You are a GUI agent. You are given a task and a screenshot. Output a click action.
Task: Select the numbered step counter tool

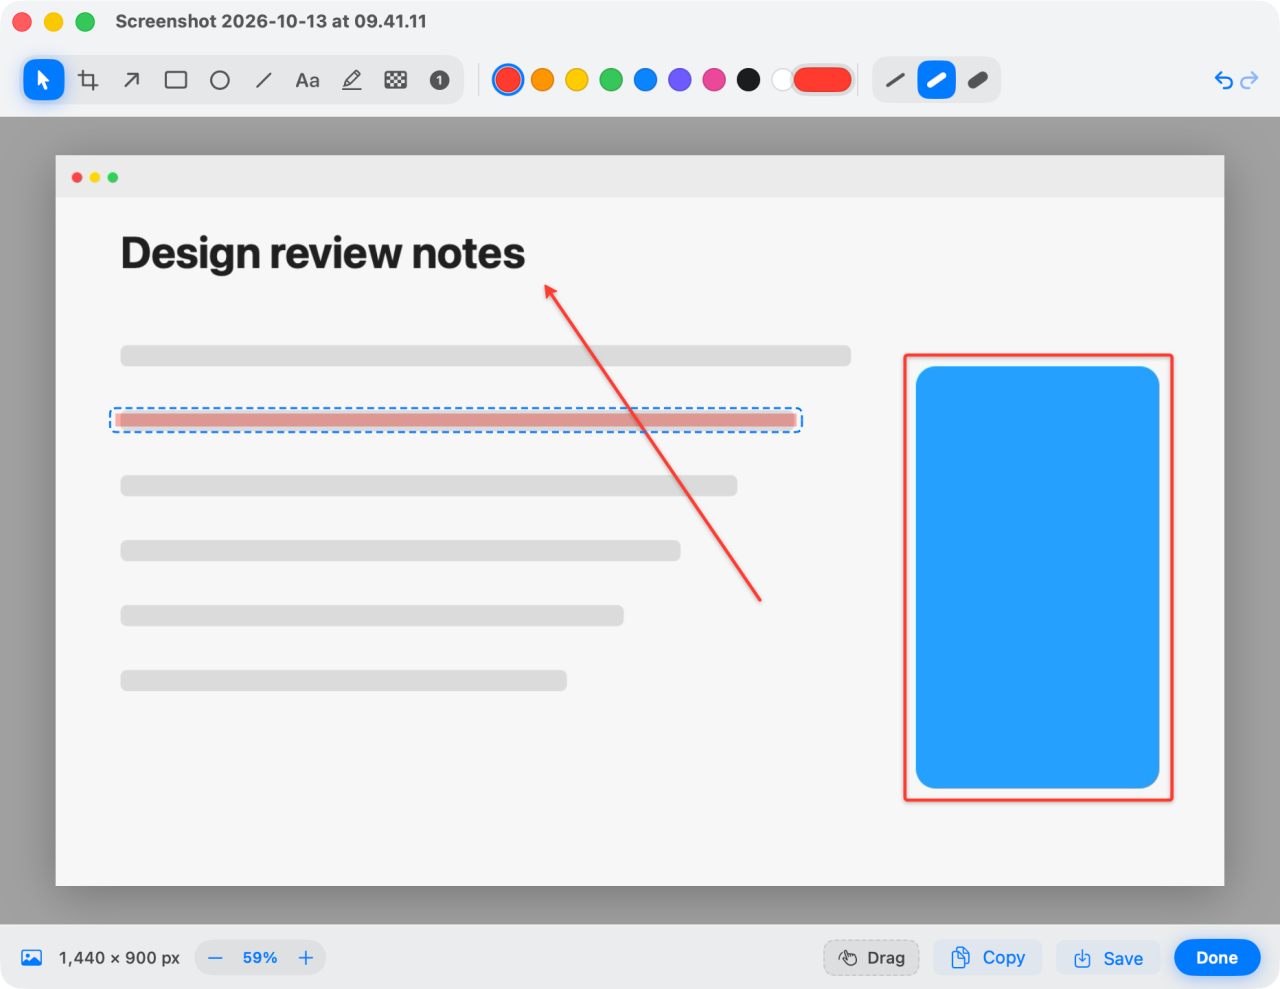coord(440,80)
